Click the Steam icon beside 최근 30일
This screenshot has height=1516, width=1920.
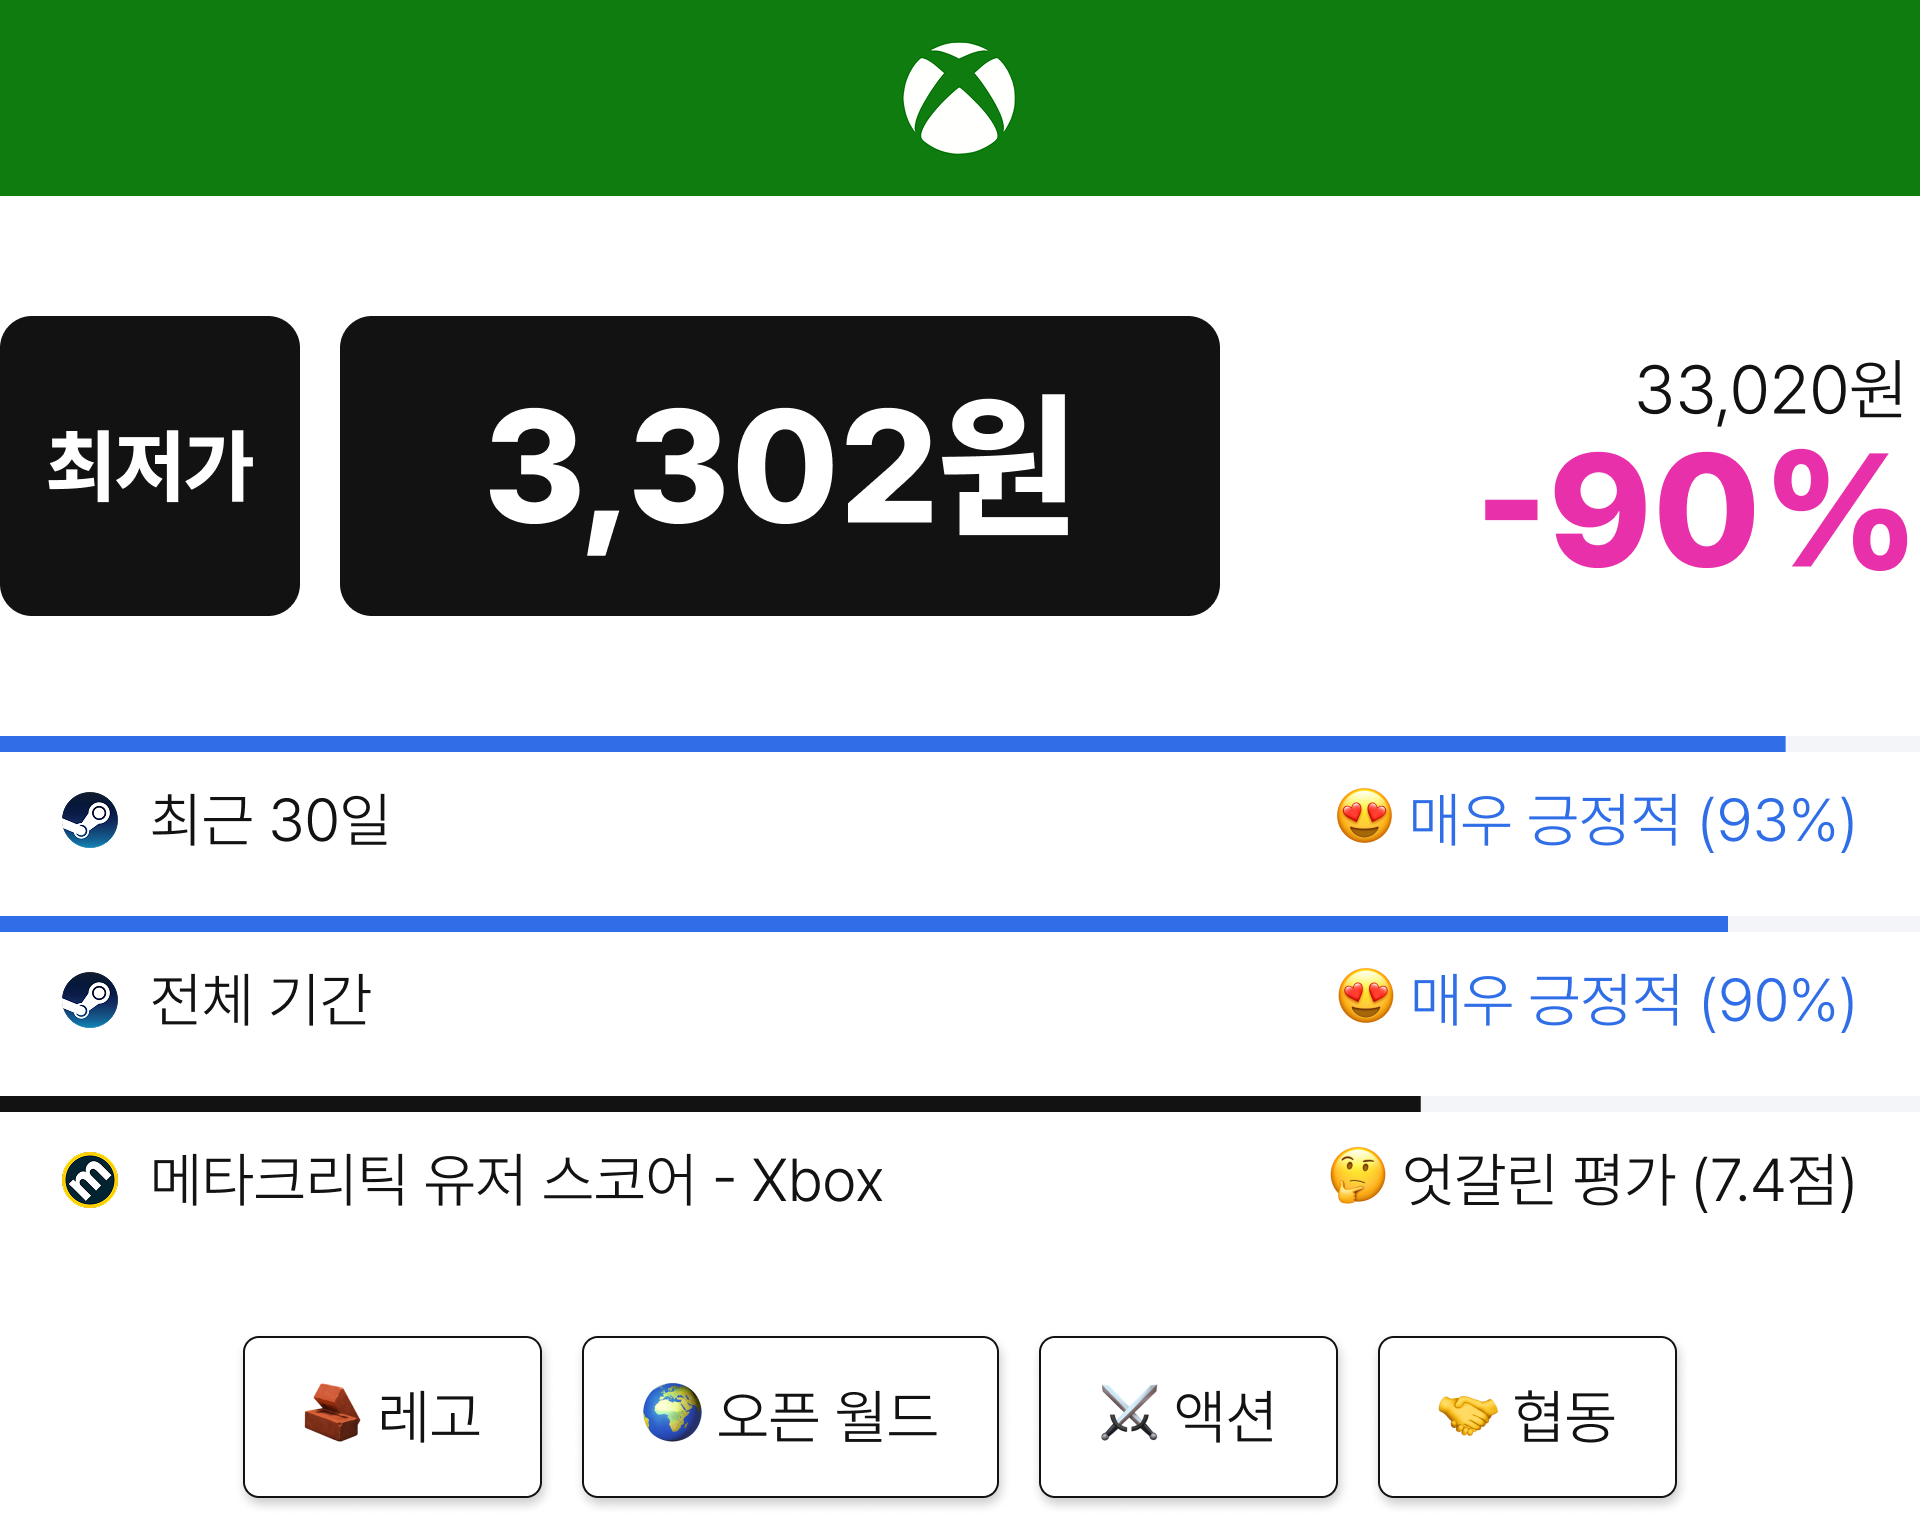click(90, 820)
